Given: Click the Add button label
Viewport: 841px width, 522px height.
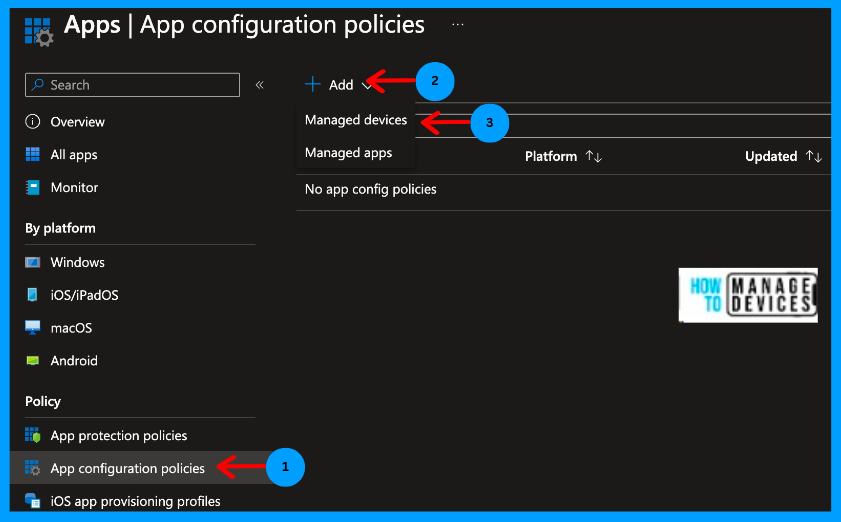Looking at the screenshot, I should 341,85.
